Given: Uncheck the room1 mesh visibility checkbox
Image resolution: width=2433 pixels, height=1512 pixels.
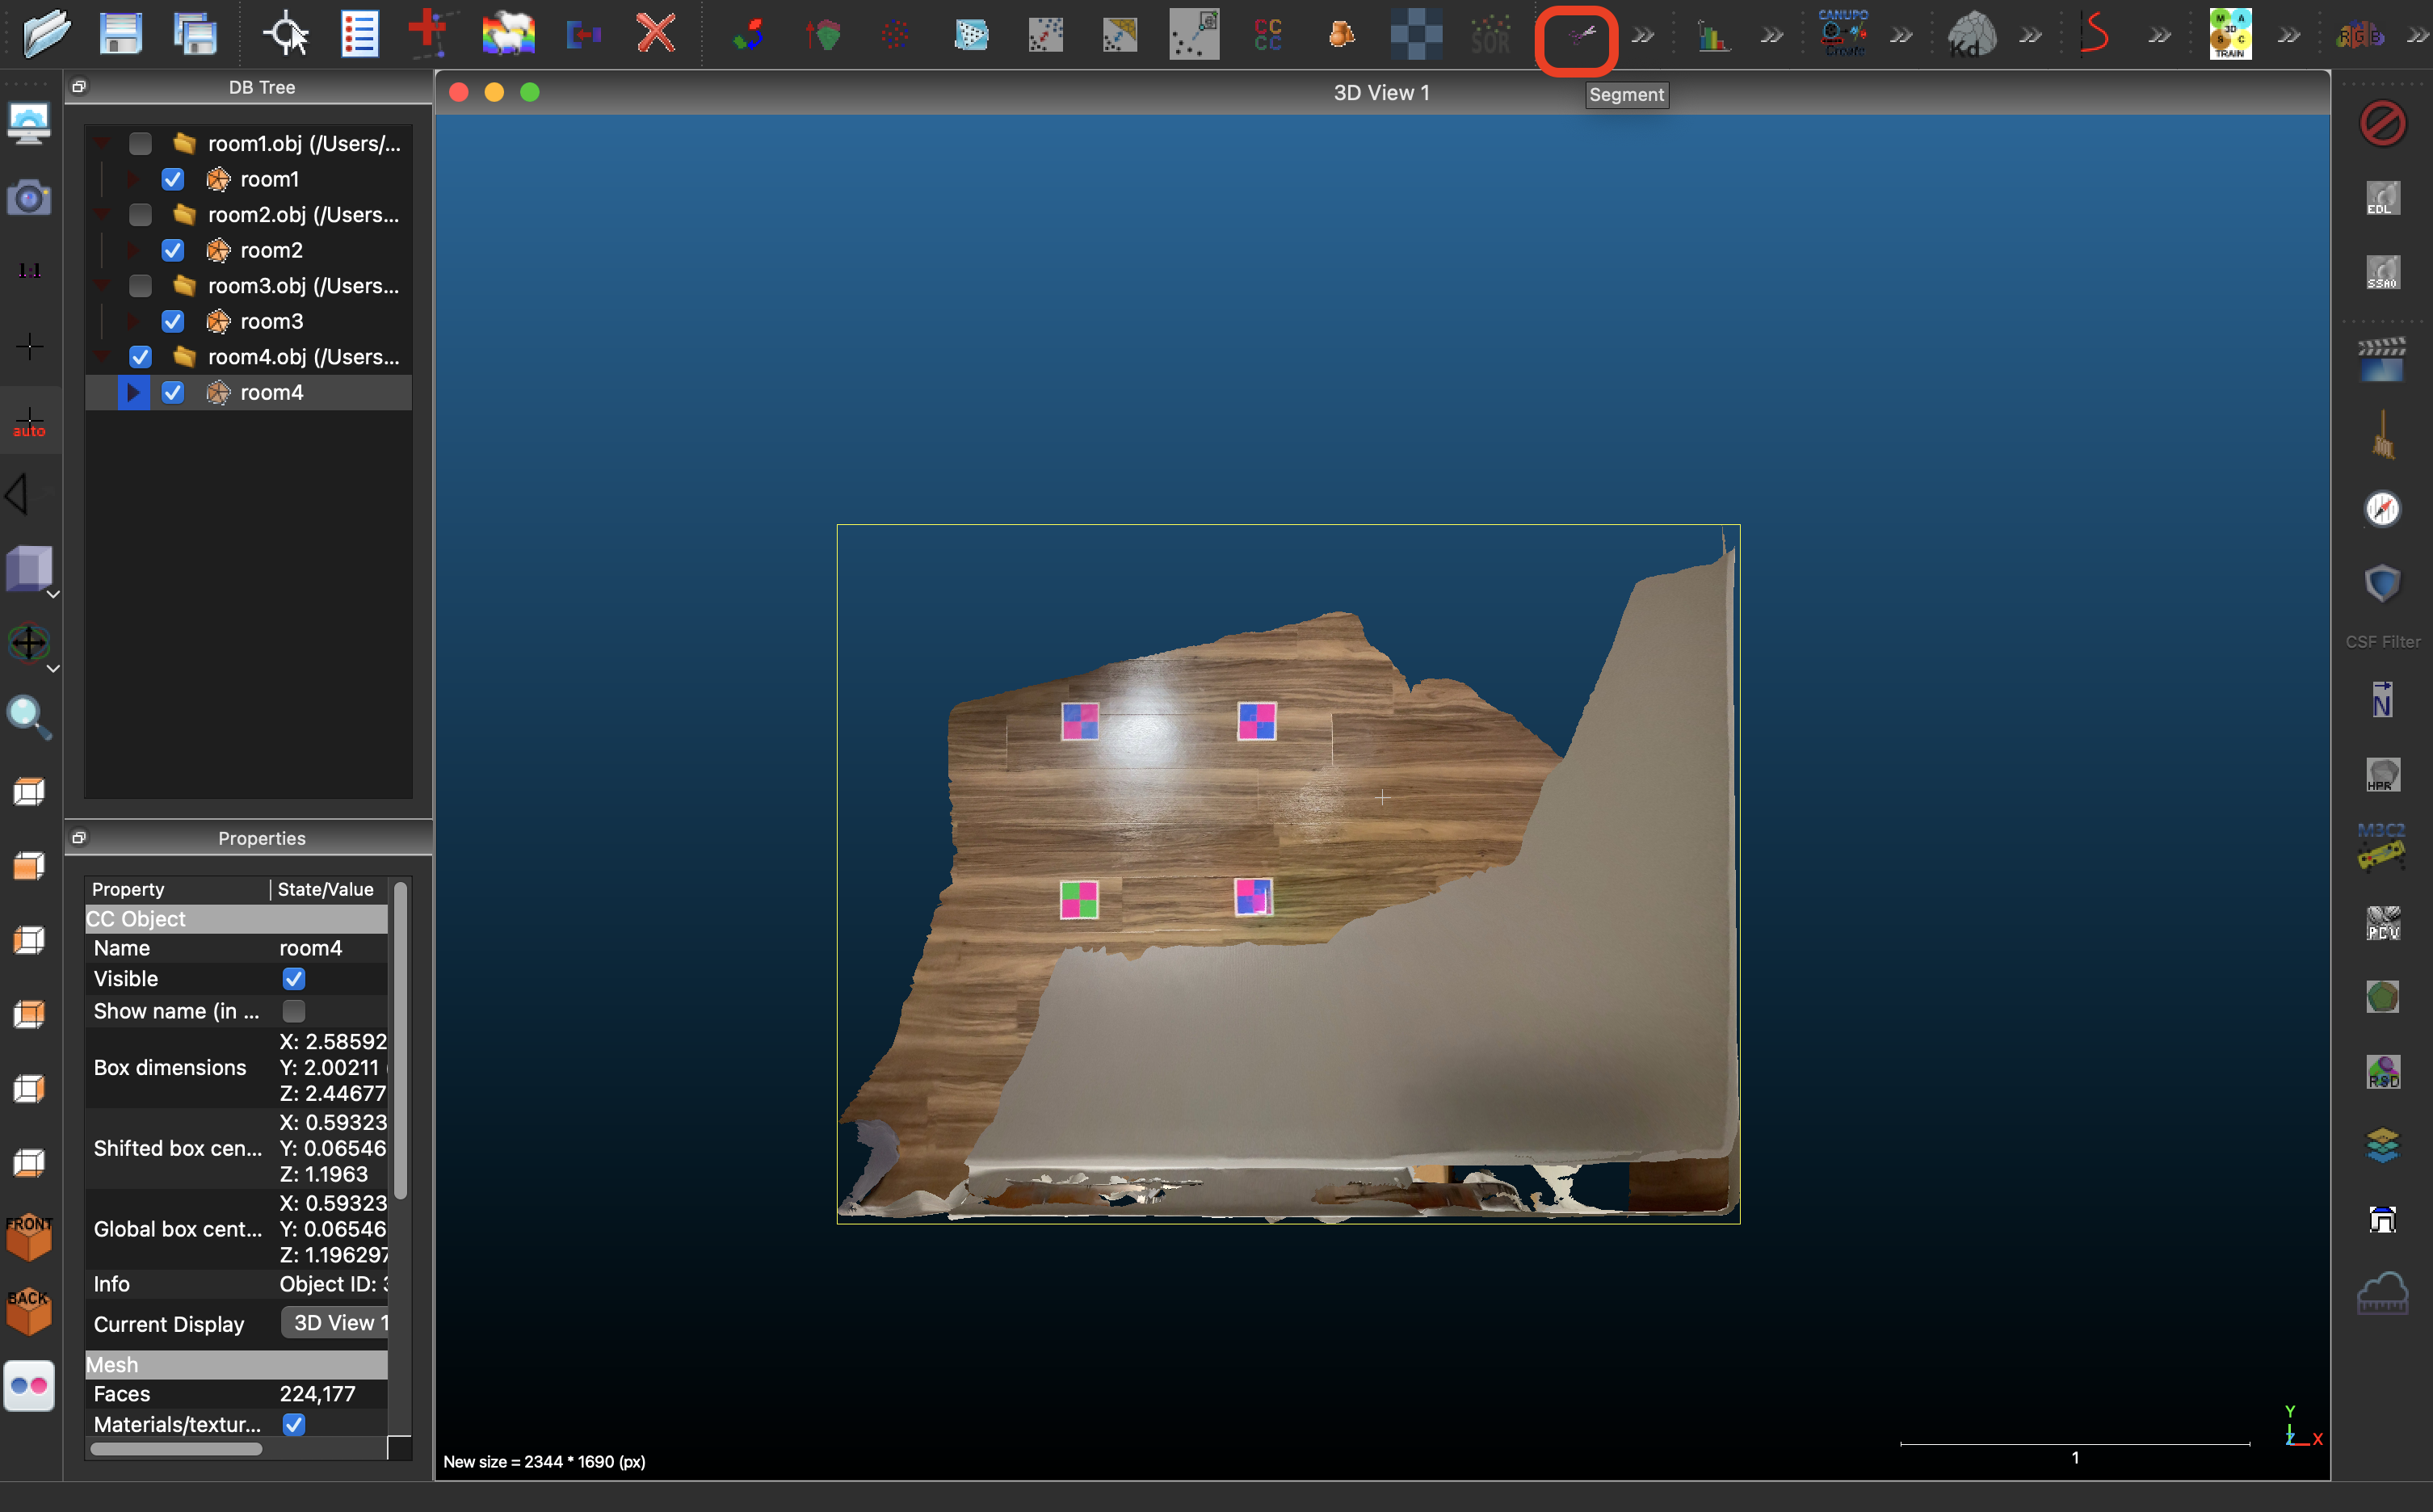Looking at the screenshot, I should coord(173,179).
